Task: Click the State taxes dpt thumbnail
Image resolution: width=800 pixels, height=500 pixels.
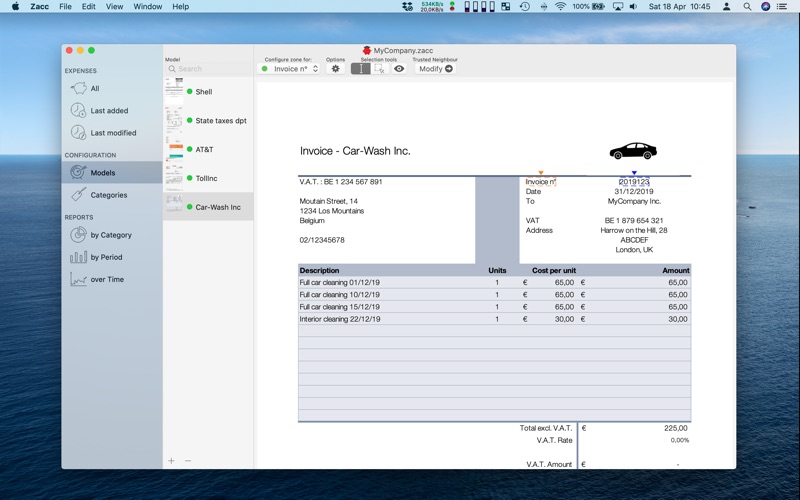Action: coord(174,120)
